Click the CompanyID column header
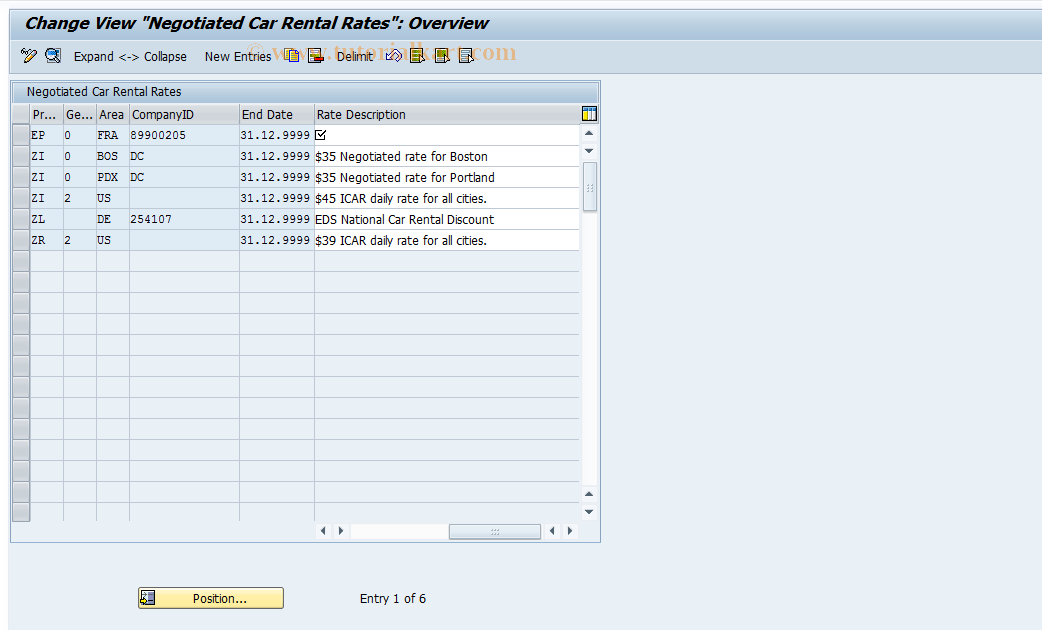This screenshot has width=1042, height=630. pyautogui.click(x=184, y=114)
